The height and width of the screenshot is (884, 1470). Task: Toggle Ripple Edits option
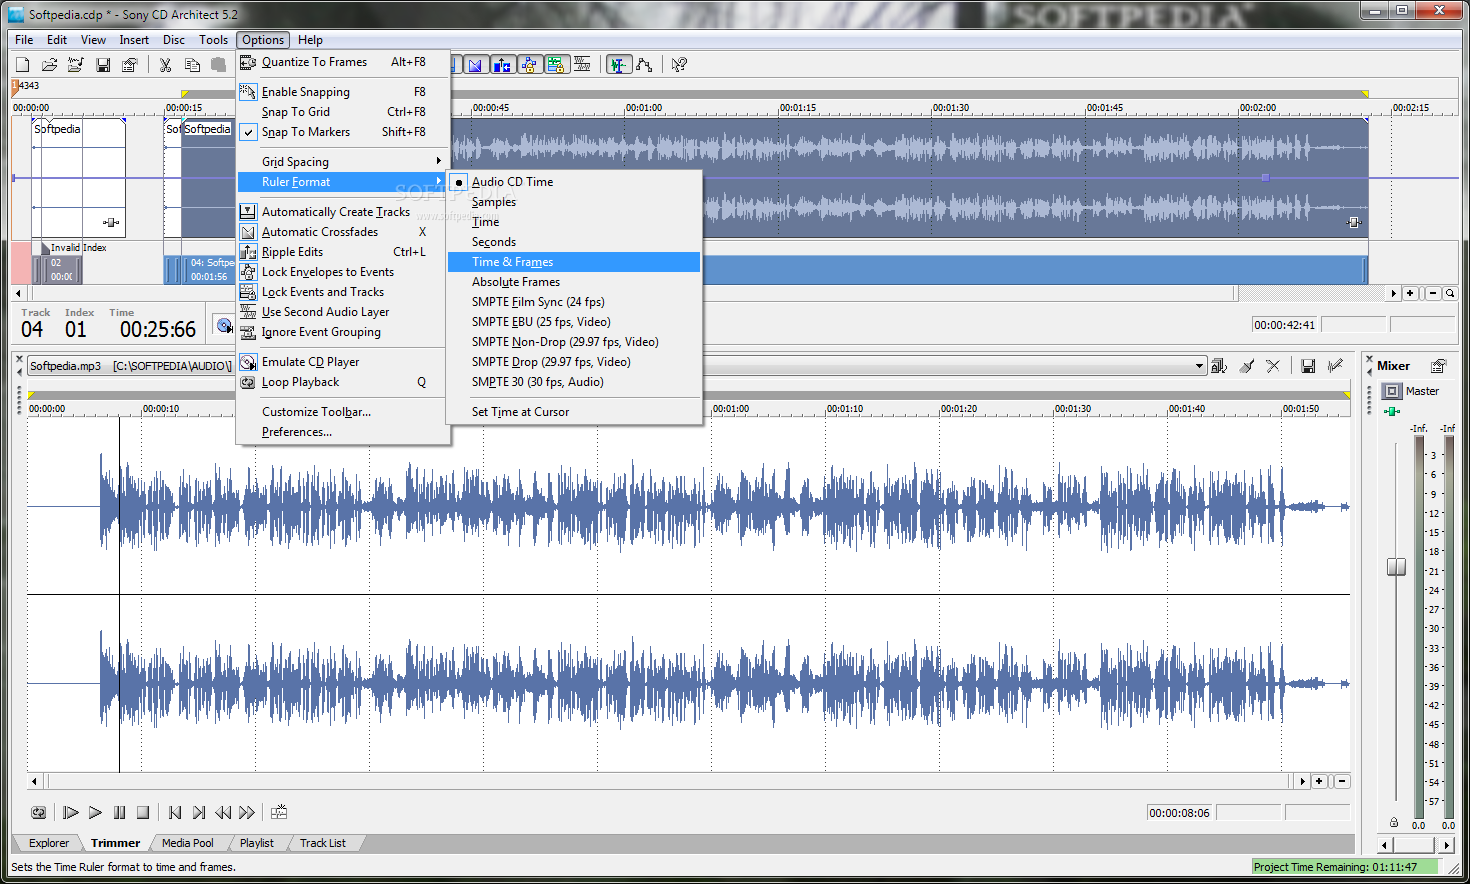pyautogui.click(x=343, y=252)
